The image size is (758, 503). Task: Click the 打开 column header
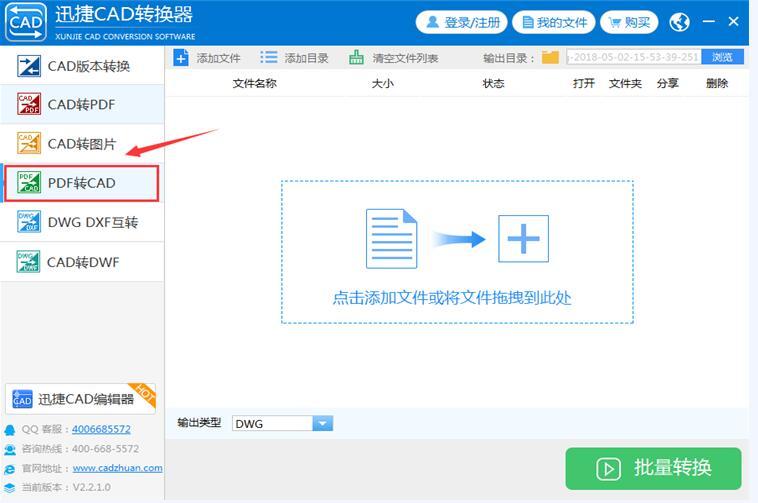pos(583,83)
